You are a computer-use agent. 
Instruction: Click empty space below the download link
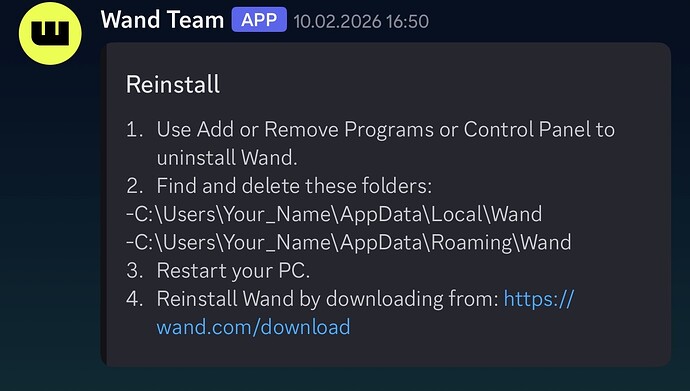click(387, 352)
